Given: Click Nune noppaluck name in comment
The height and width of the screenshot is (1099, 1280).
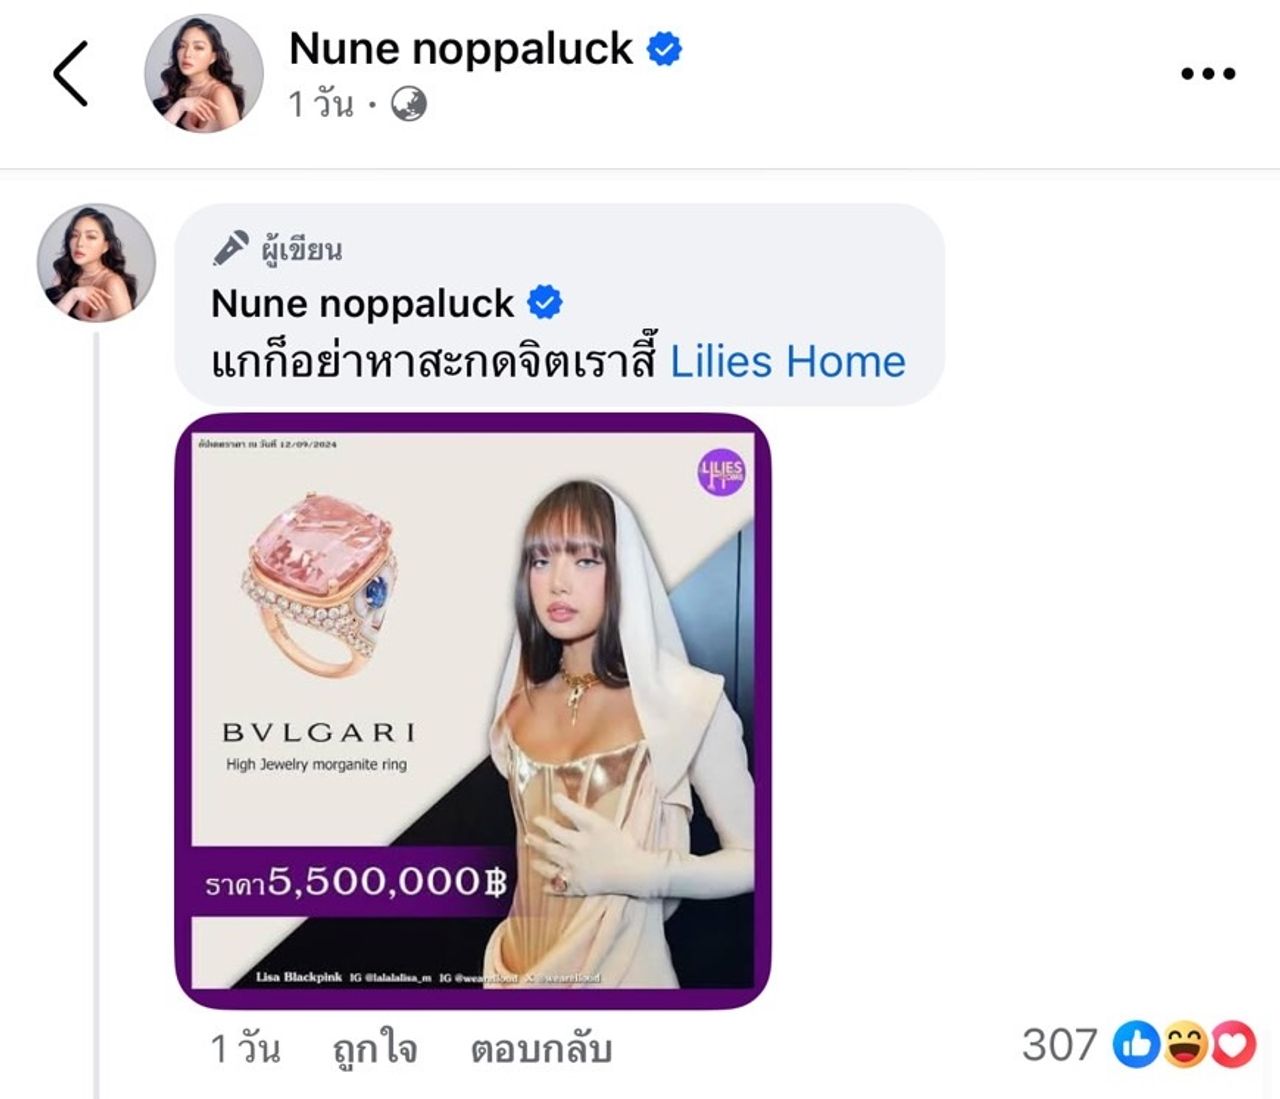Looking at the screenshot, I should (363, 303).
